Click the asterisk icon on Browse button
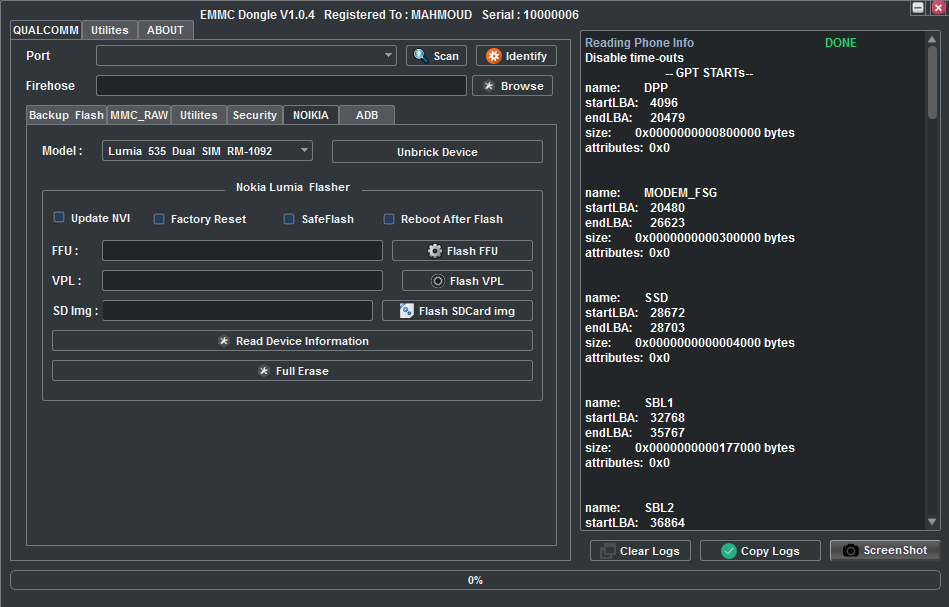Image resolution: width=949 pixels, height=607 pixels. coord(489,86)
